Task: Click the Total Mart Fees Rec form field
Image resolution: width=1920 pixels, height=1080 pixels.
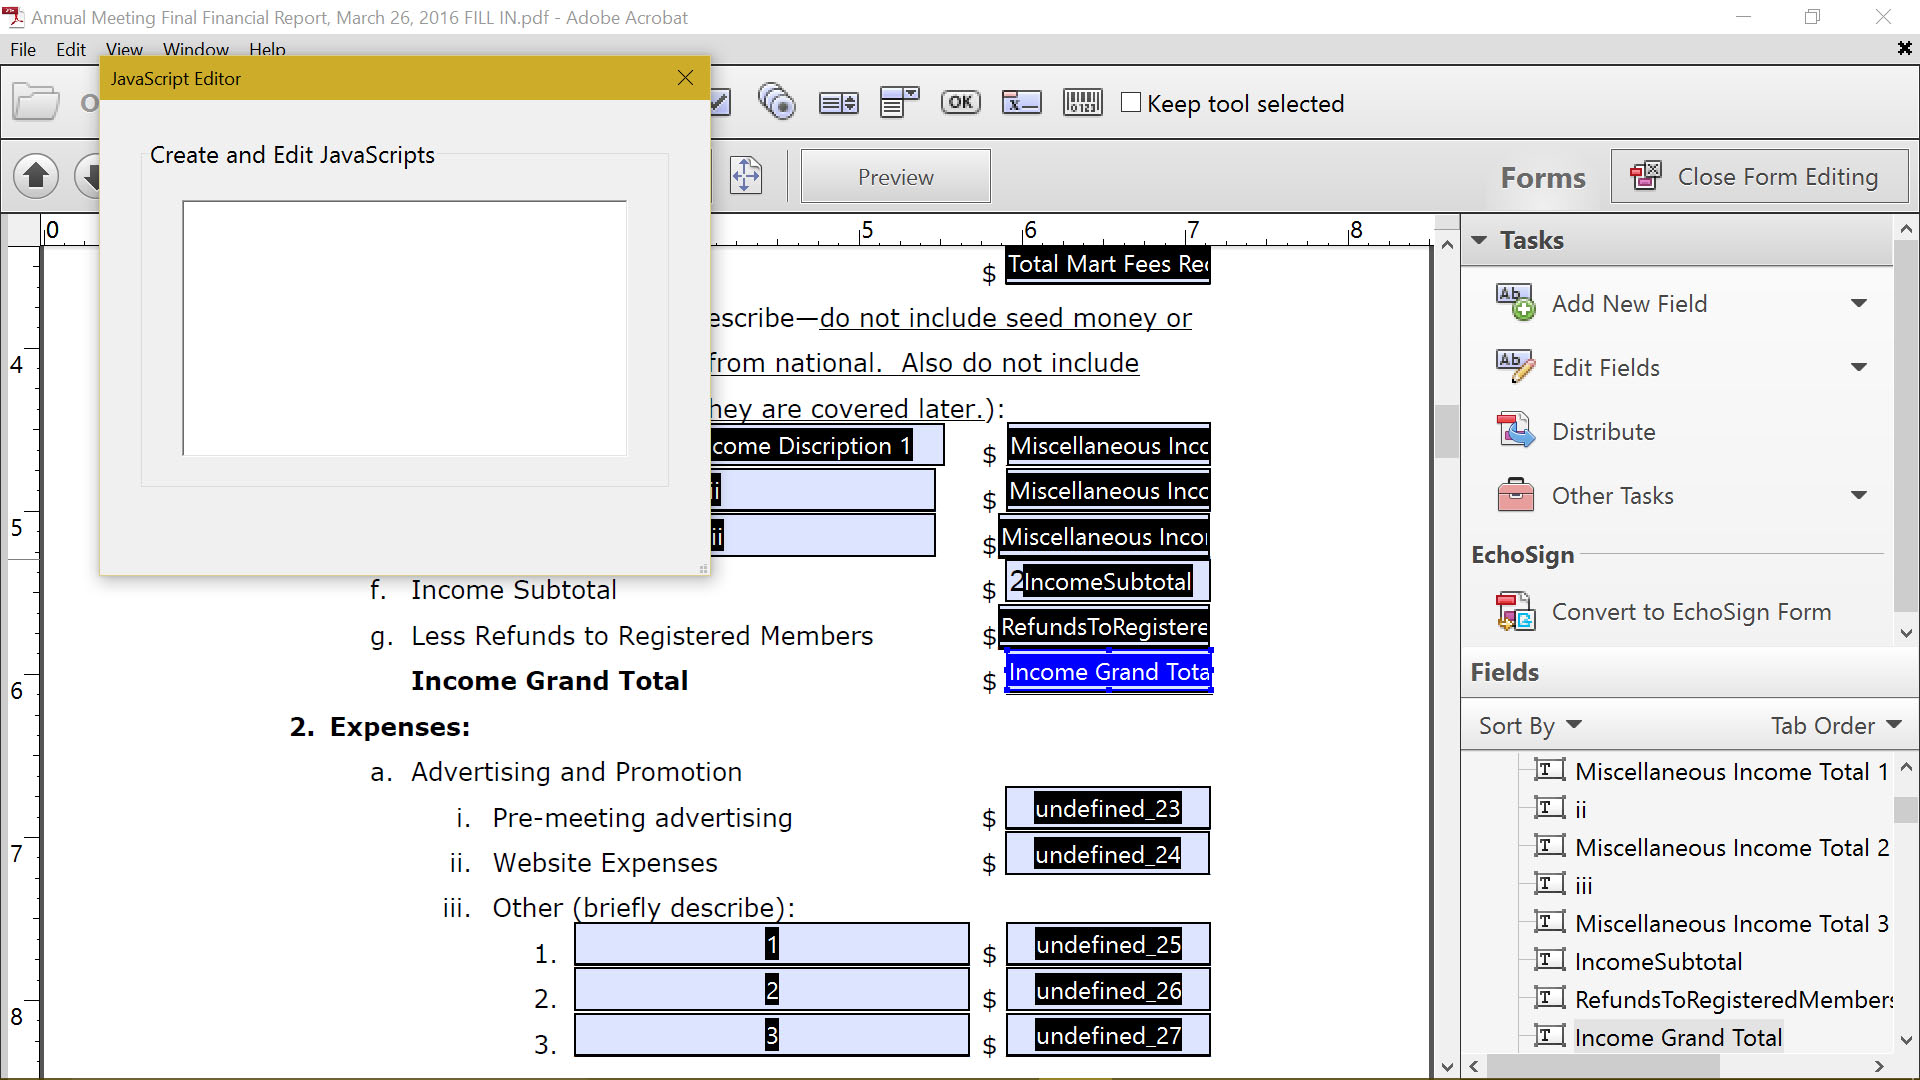Action: point(1107,264)
